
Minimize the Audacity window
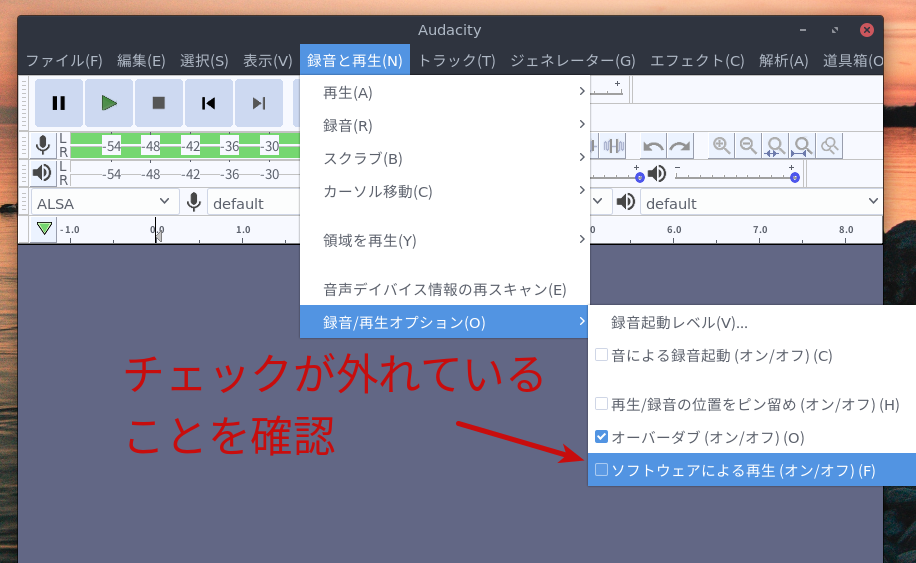pyautogui.click(x=803, y=30)
